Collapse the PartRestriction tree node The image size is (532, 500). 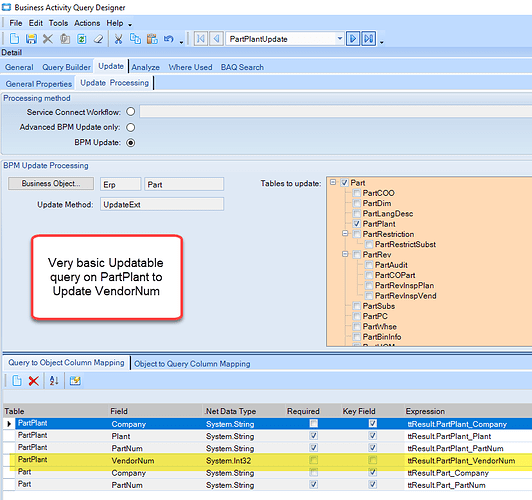point(345,233)
